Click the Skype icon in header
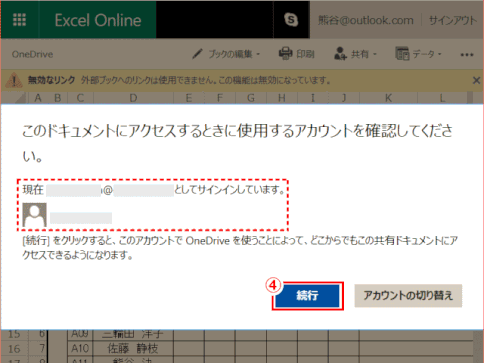Image resolution: width=484 pixels, height=363 pixels. (291, 19)
